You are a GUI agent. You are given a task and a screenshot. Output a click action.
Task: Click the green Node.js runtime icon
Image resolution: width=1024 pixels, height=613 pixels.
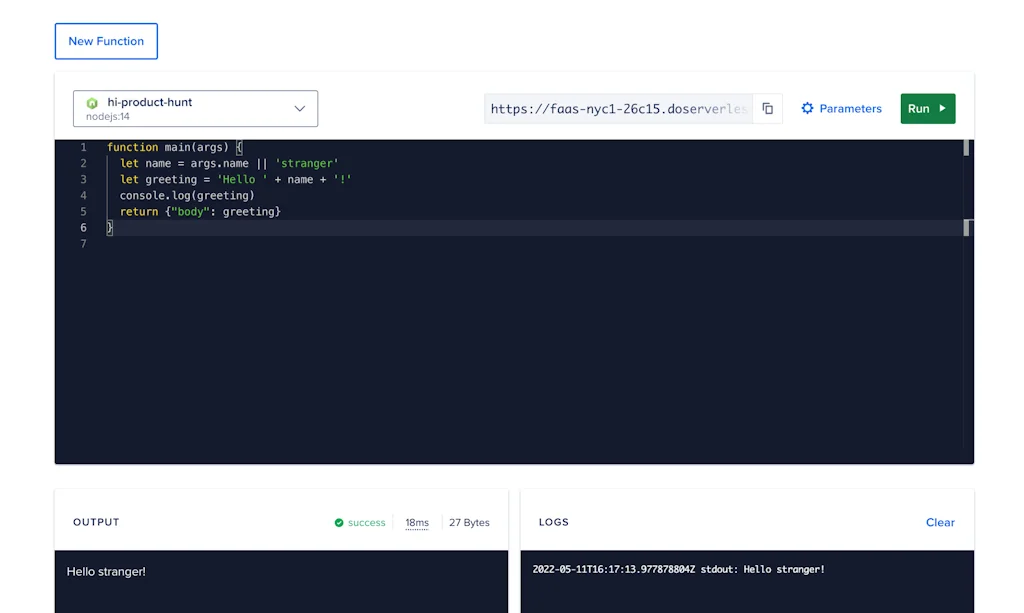tap(92, 102)
